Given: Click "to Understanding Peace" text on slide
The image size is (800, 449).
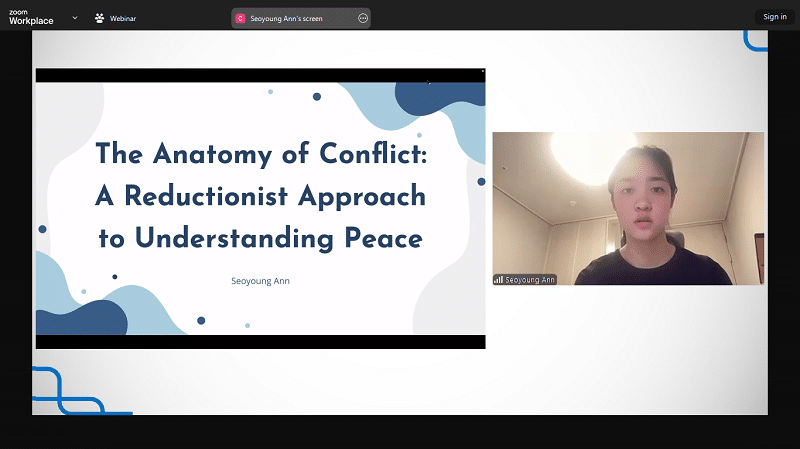Looking at the screenshot, I should coord(260,239).
